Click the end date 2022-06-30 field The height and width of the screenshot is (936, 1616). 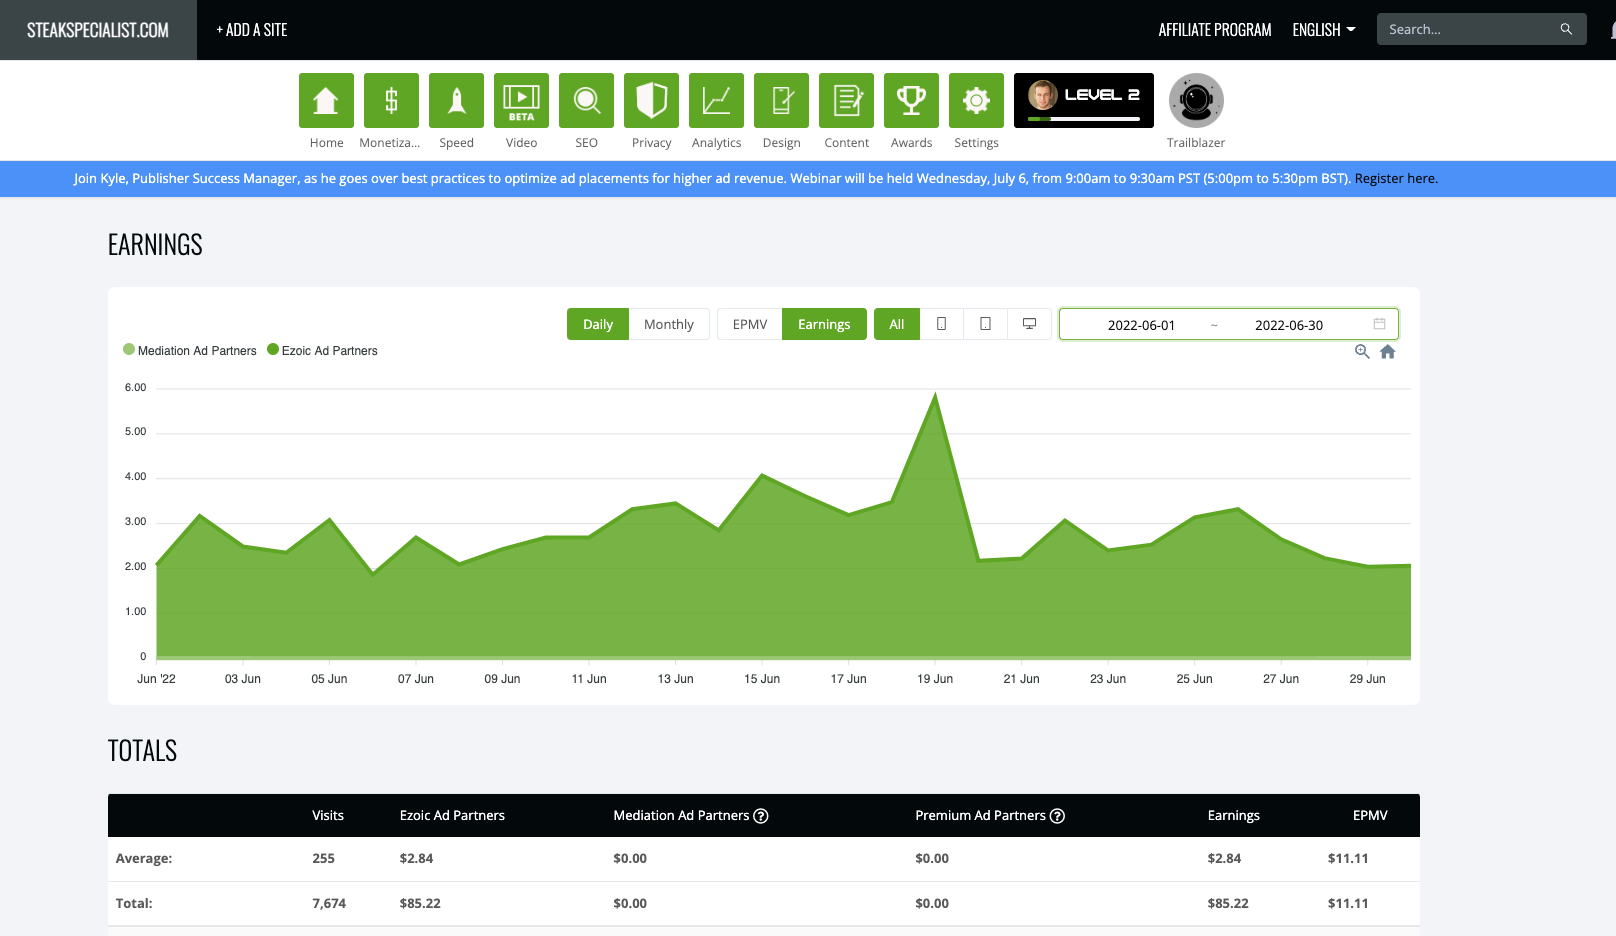coord(1289,325)
